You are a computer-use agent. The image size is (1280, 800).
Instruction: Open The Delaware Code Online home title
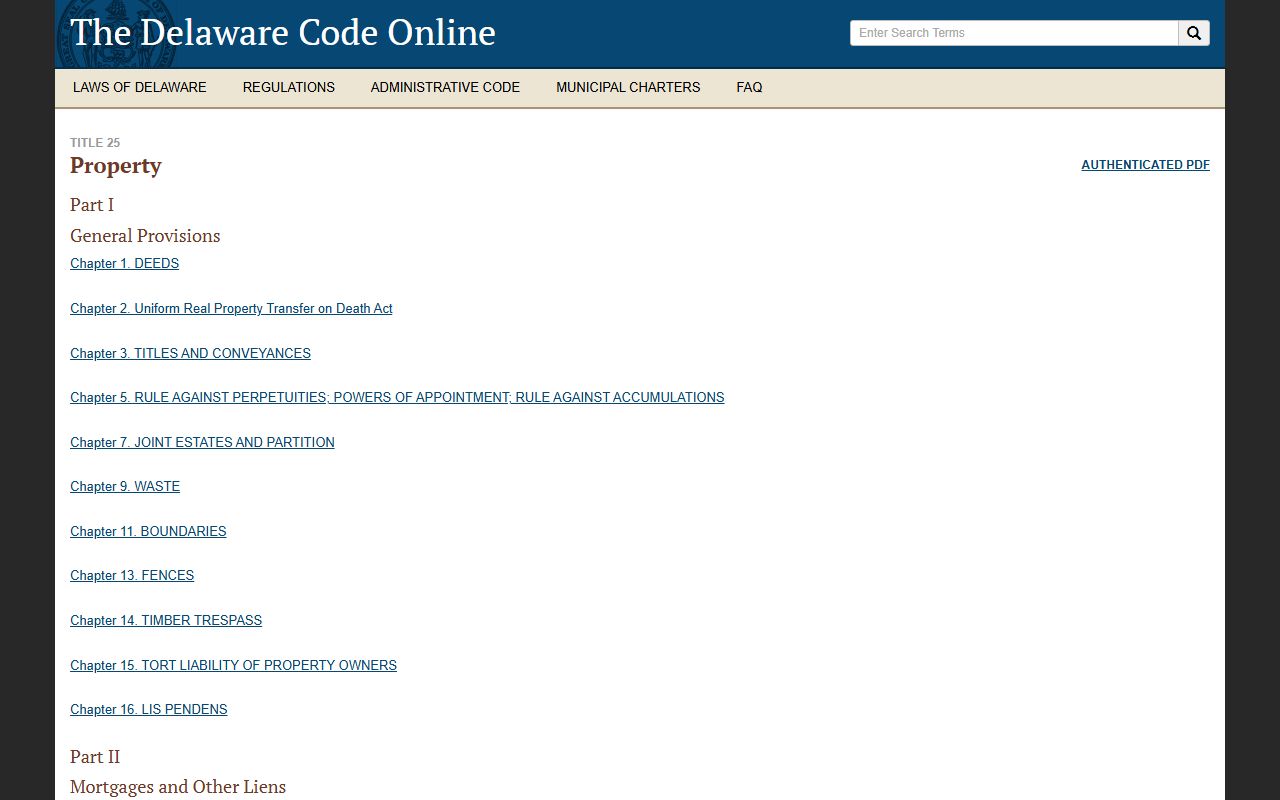click(283, 32)
